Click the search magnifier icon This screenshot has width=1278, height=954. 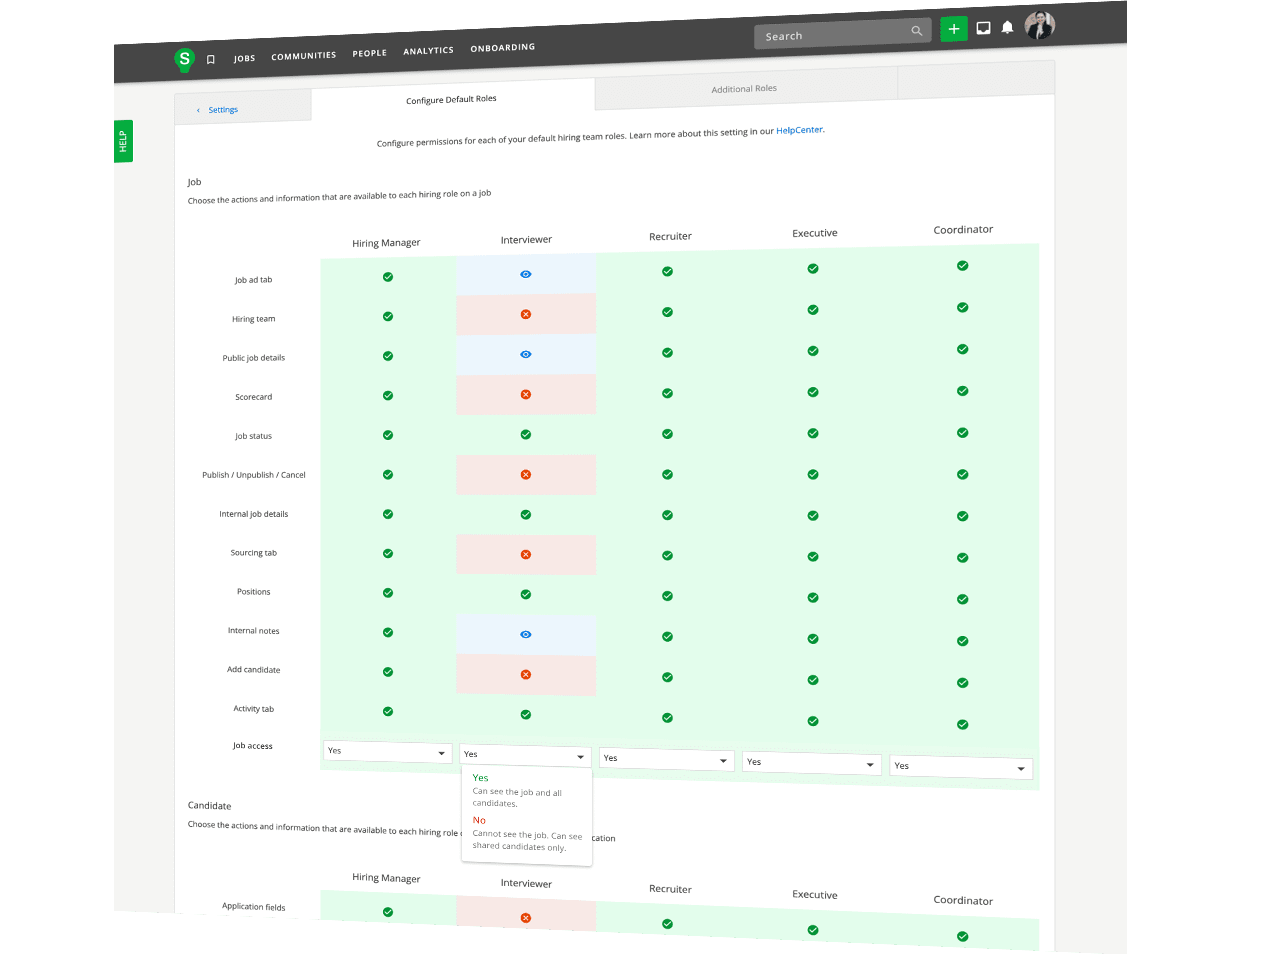click(916, 31)
